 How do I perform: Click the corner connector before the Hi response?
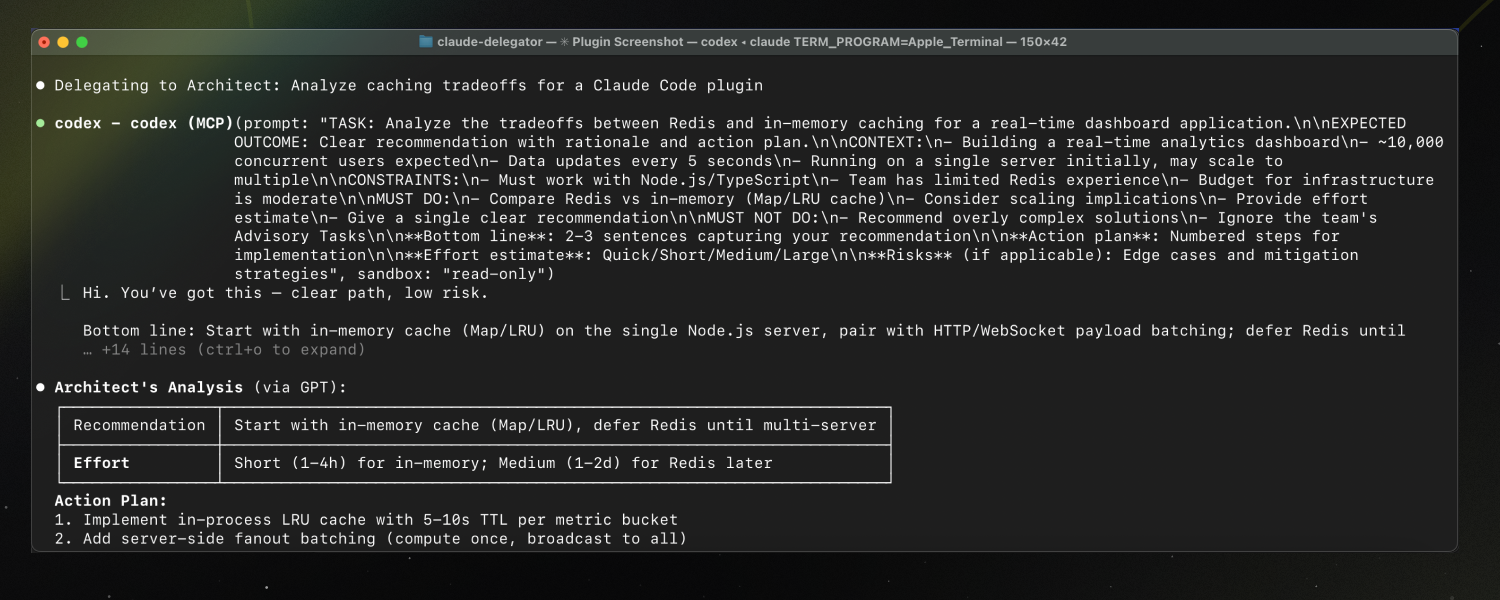click(x=65, y=293)
